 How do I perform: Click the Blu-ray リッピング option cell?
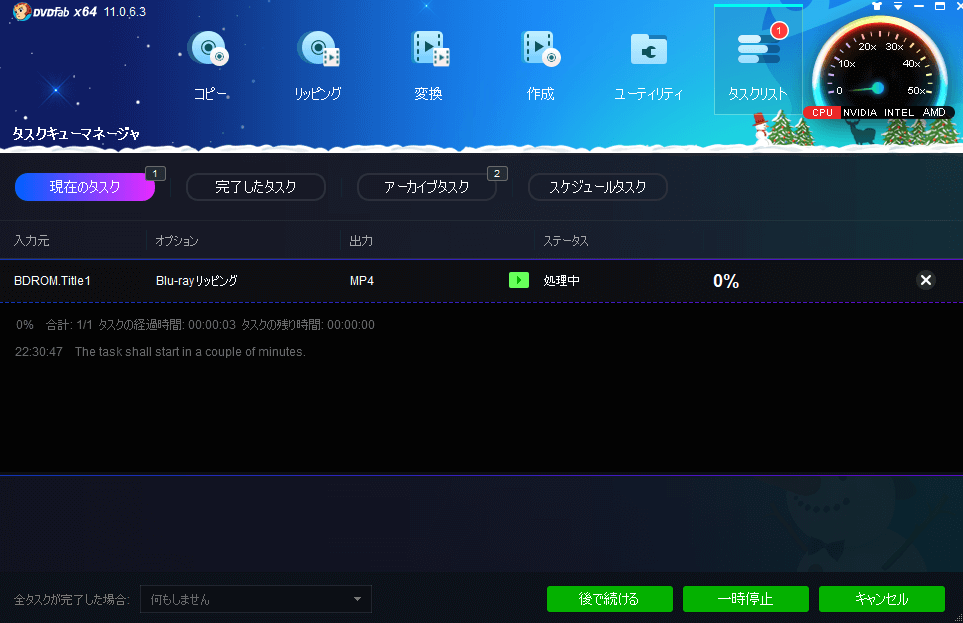click(197, 281)
